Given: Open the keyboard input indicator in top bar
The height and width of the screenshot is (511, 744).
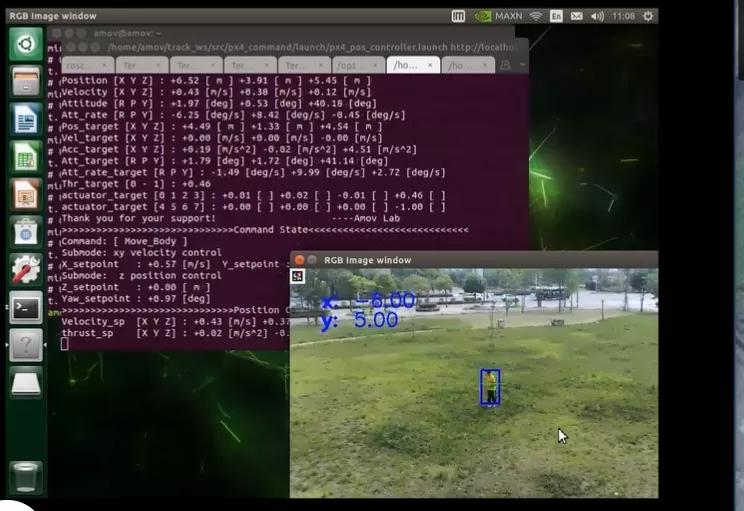Looking at the screenshot, I should [458, 16].
